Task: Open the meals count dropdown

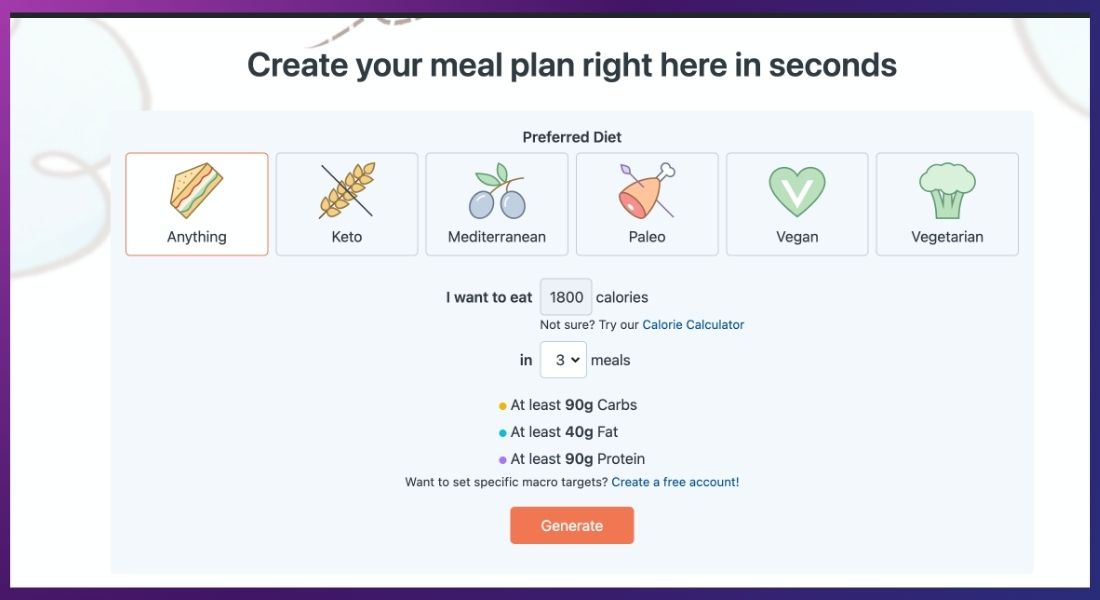Action: [x=563, y=360]
